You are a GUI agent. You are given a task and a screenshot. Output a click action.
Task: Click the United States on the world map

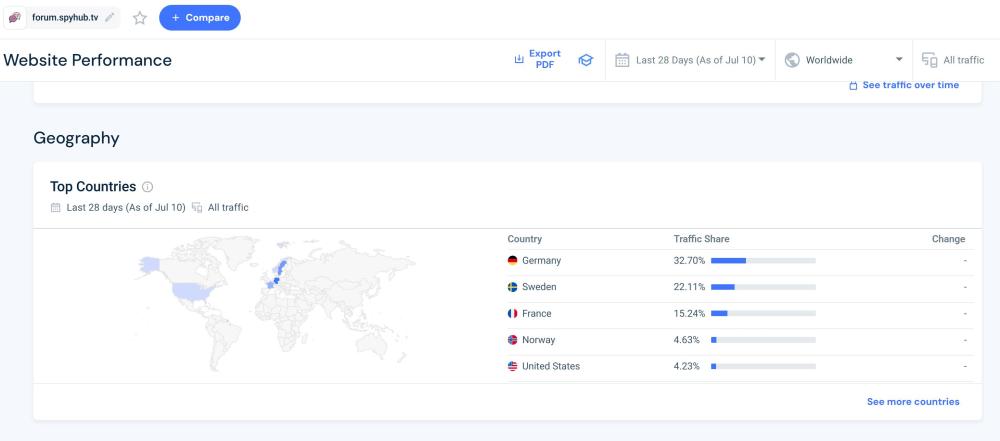coord(193,291)
